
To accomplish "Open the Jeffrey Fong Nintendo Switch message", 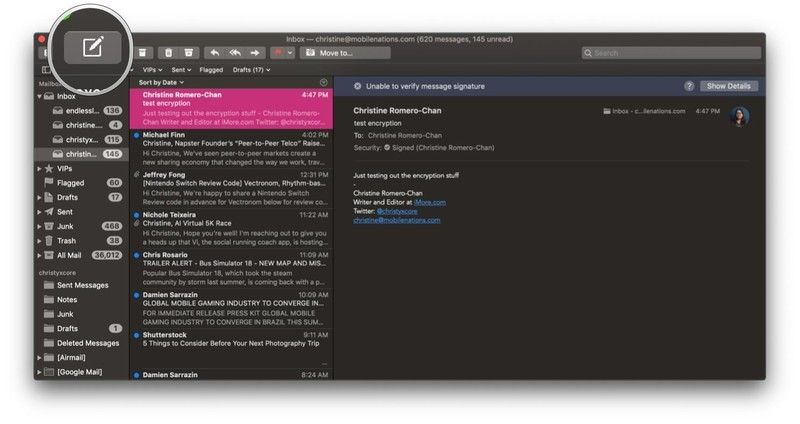I will (231, 188).
